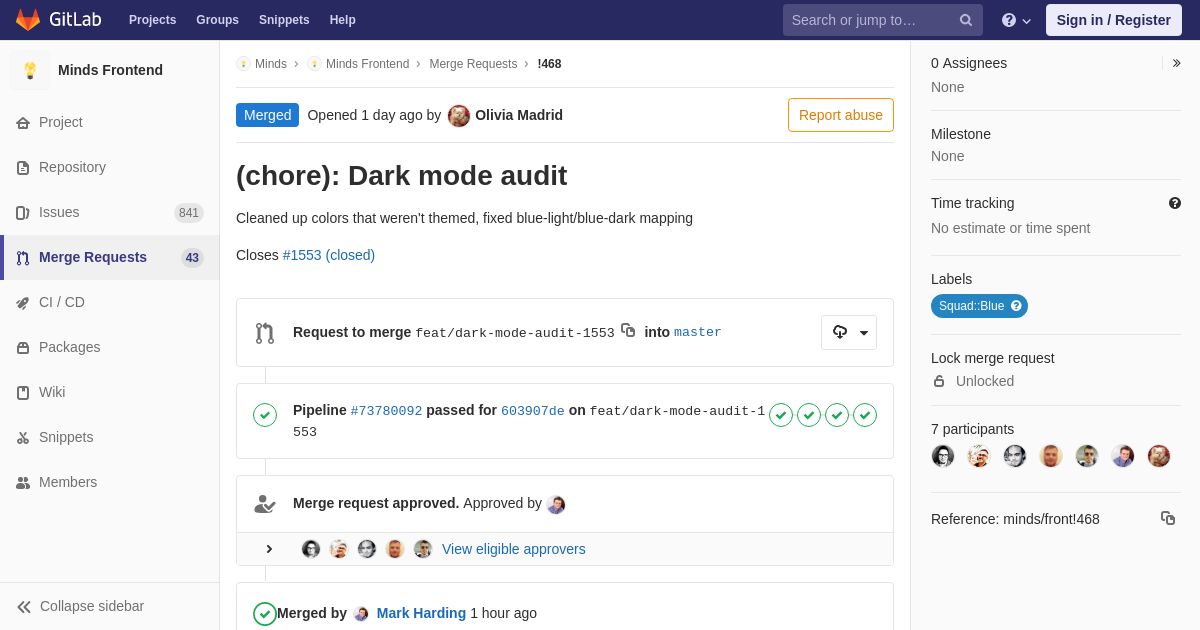Click the Merge Requests sidebar icon
The image size is (1200, 630).
click(23, 258)
